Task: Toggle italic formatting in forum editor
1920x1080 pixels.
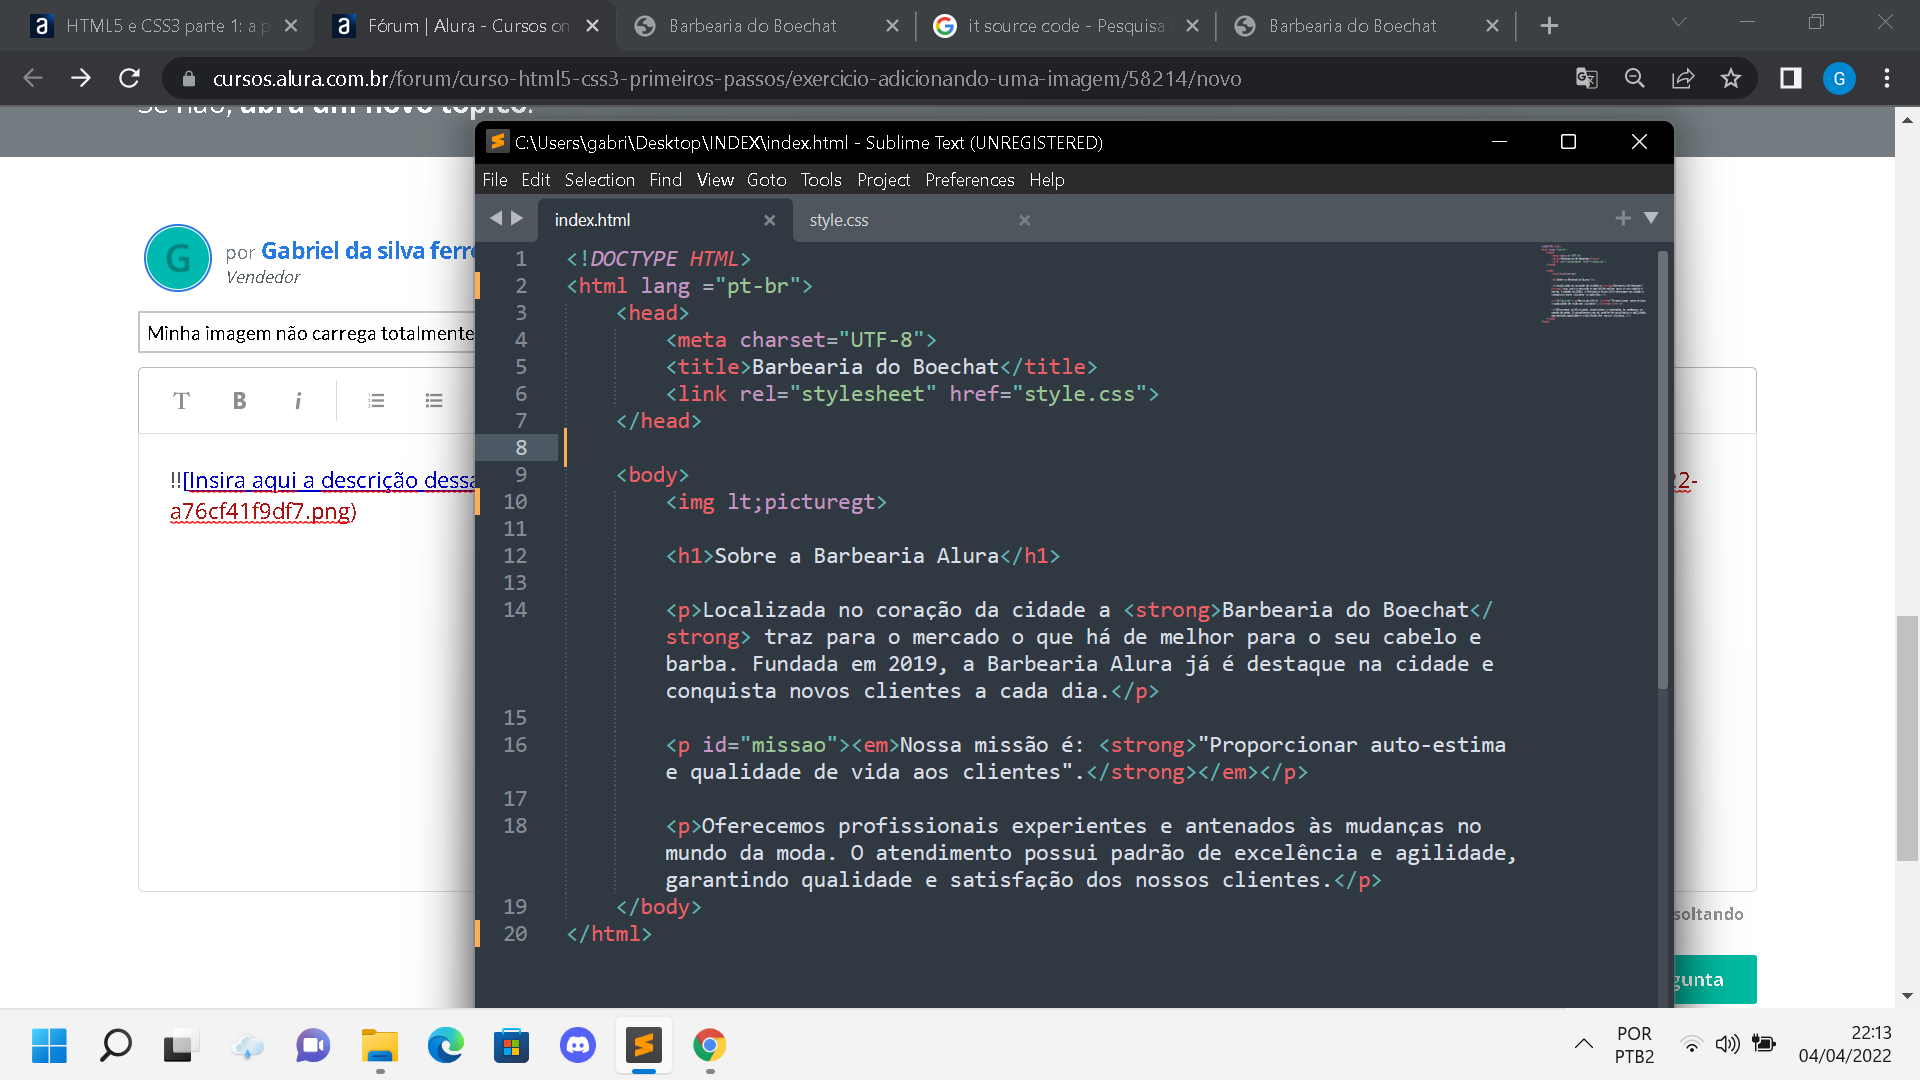Action: click(297, 401)
